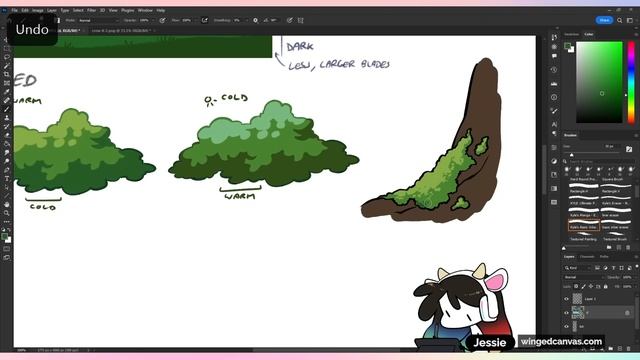Open brush Opacity dropdown arrow
This screenshot has width=640, height=360.
click(153, 20)
